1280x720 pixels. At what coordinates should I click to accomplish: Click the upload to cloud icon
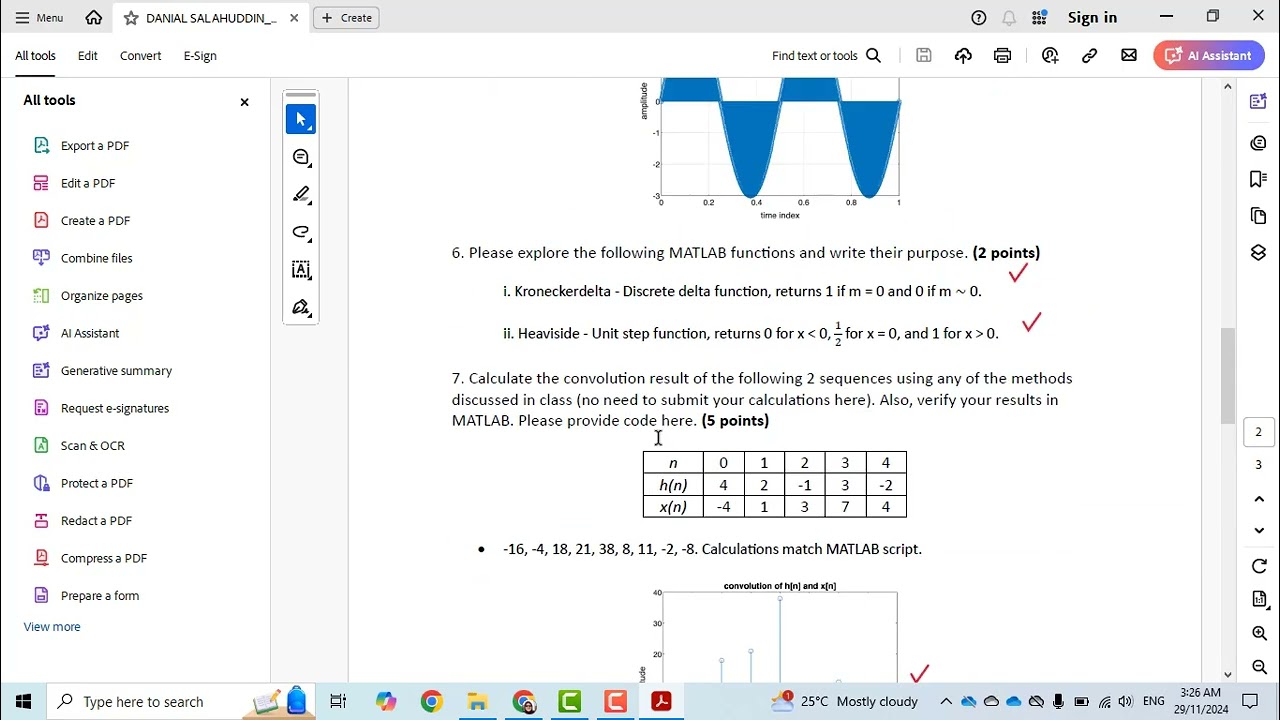tap(963, 56)
